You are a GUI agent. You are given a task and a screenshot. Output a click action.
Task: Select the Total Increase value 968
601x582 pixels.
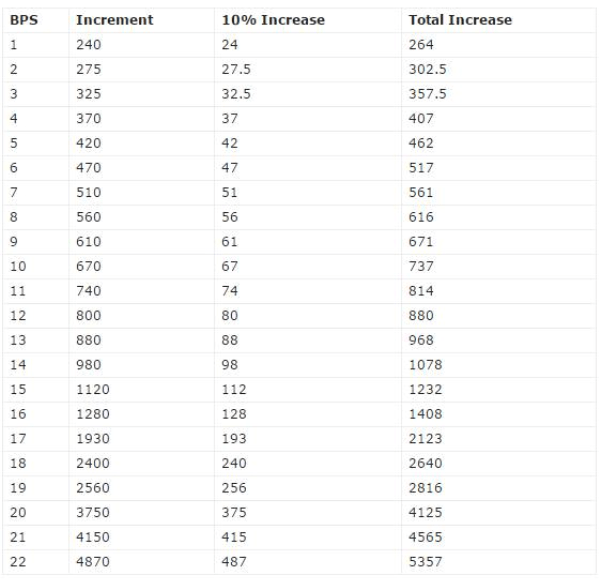(x=421, y=340)
